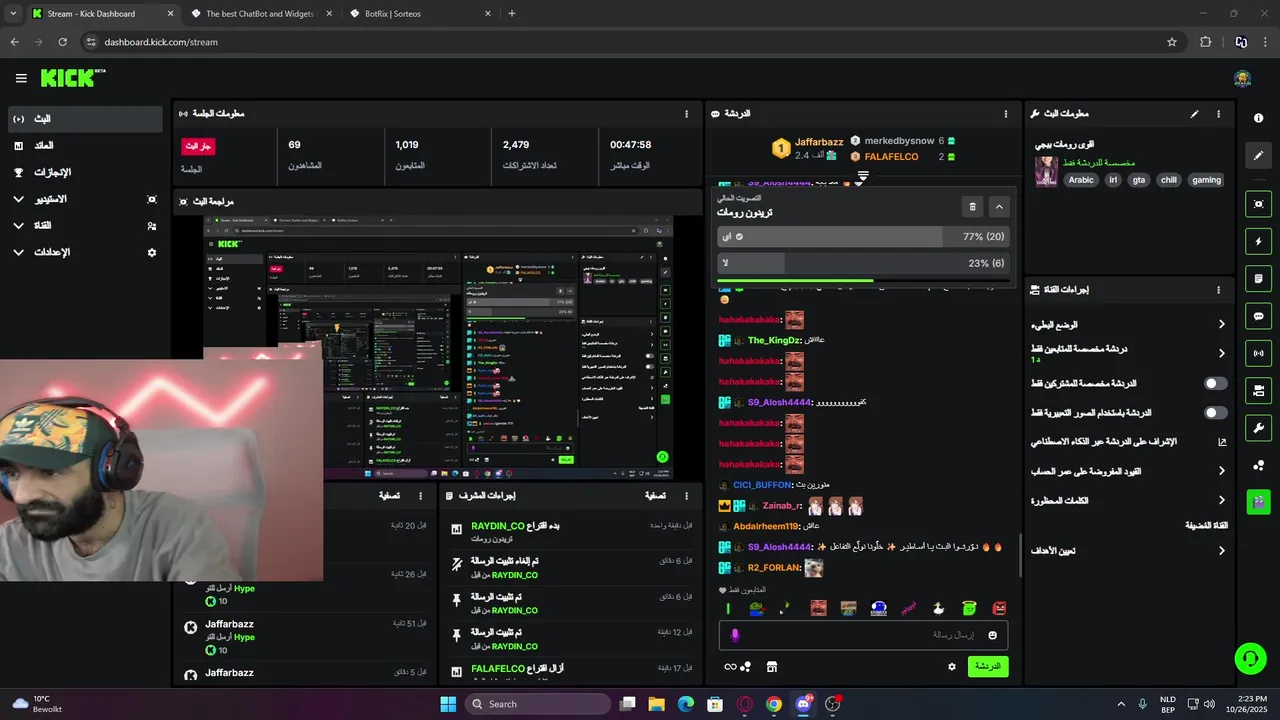Expand the followers-only chat row chevron
Image resolution: width=1280 pixels, height=720 pixels.
pos(1221,353)
